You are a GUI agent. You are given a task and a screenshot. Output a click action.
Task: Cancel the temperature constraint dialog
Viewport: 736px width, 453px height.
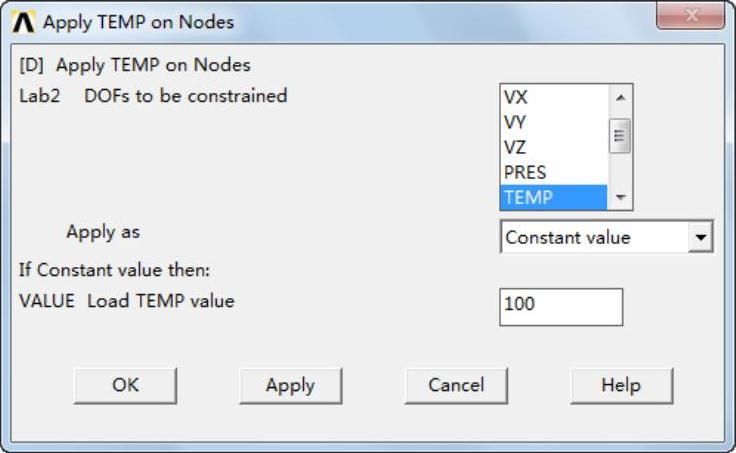coord(456,385)
